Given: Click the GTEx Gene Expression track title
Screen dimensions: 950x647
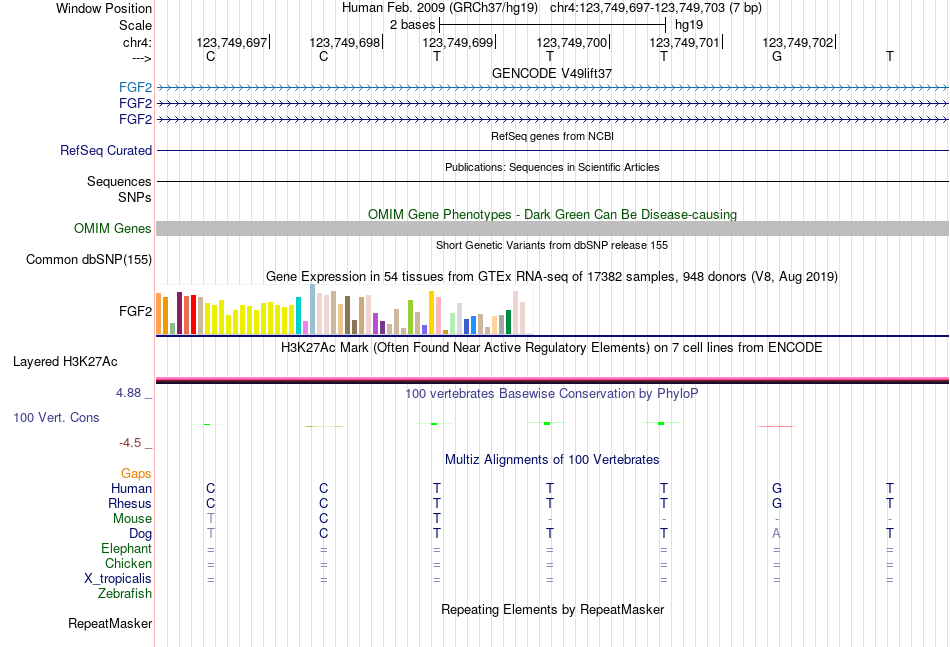Looking at the screenshot, I should (552, 277).
